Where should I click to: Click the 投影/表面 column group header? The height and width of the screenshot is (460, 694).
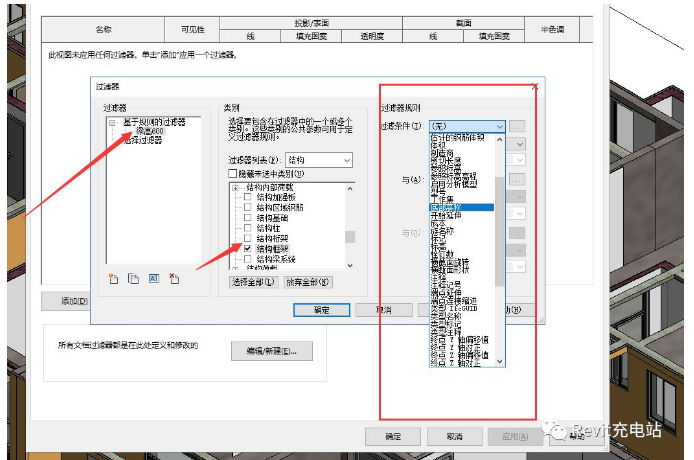311,23
